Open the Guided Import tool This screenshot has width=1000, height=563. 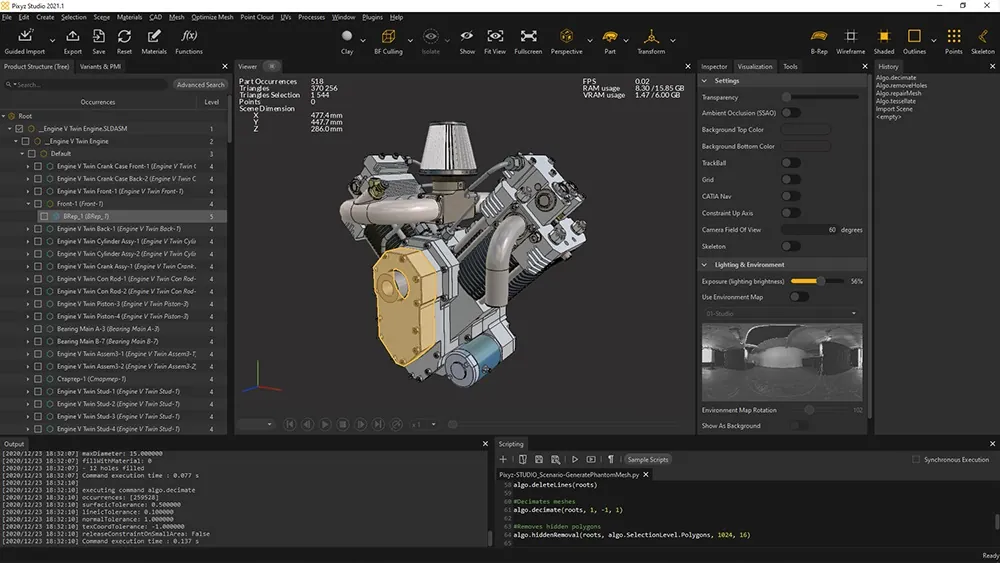point(25,41)
